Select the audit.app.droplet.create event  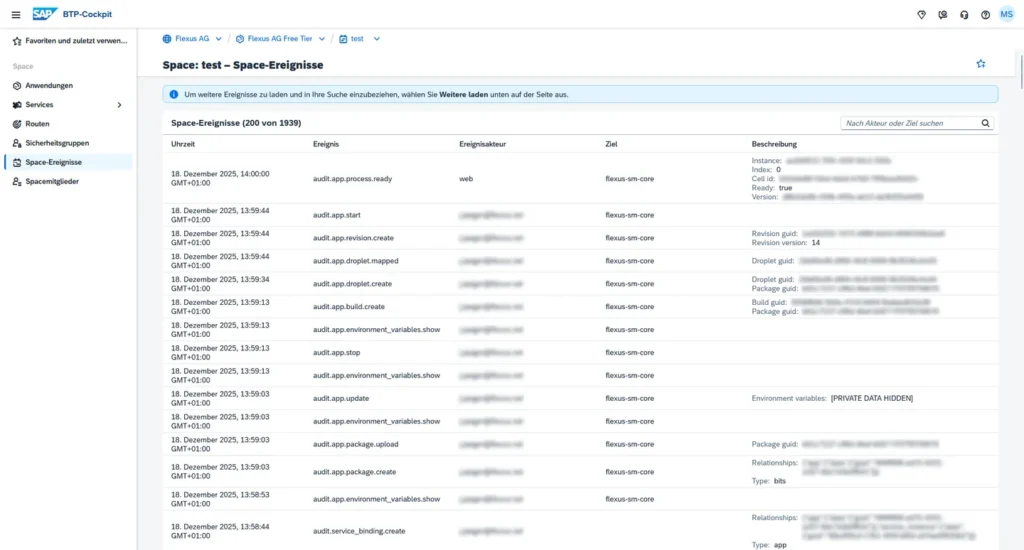352,283
